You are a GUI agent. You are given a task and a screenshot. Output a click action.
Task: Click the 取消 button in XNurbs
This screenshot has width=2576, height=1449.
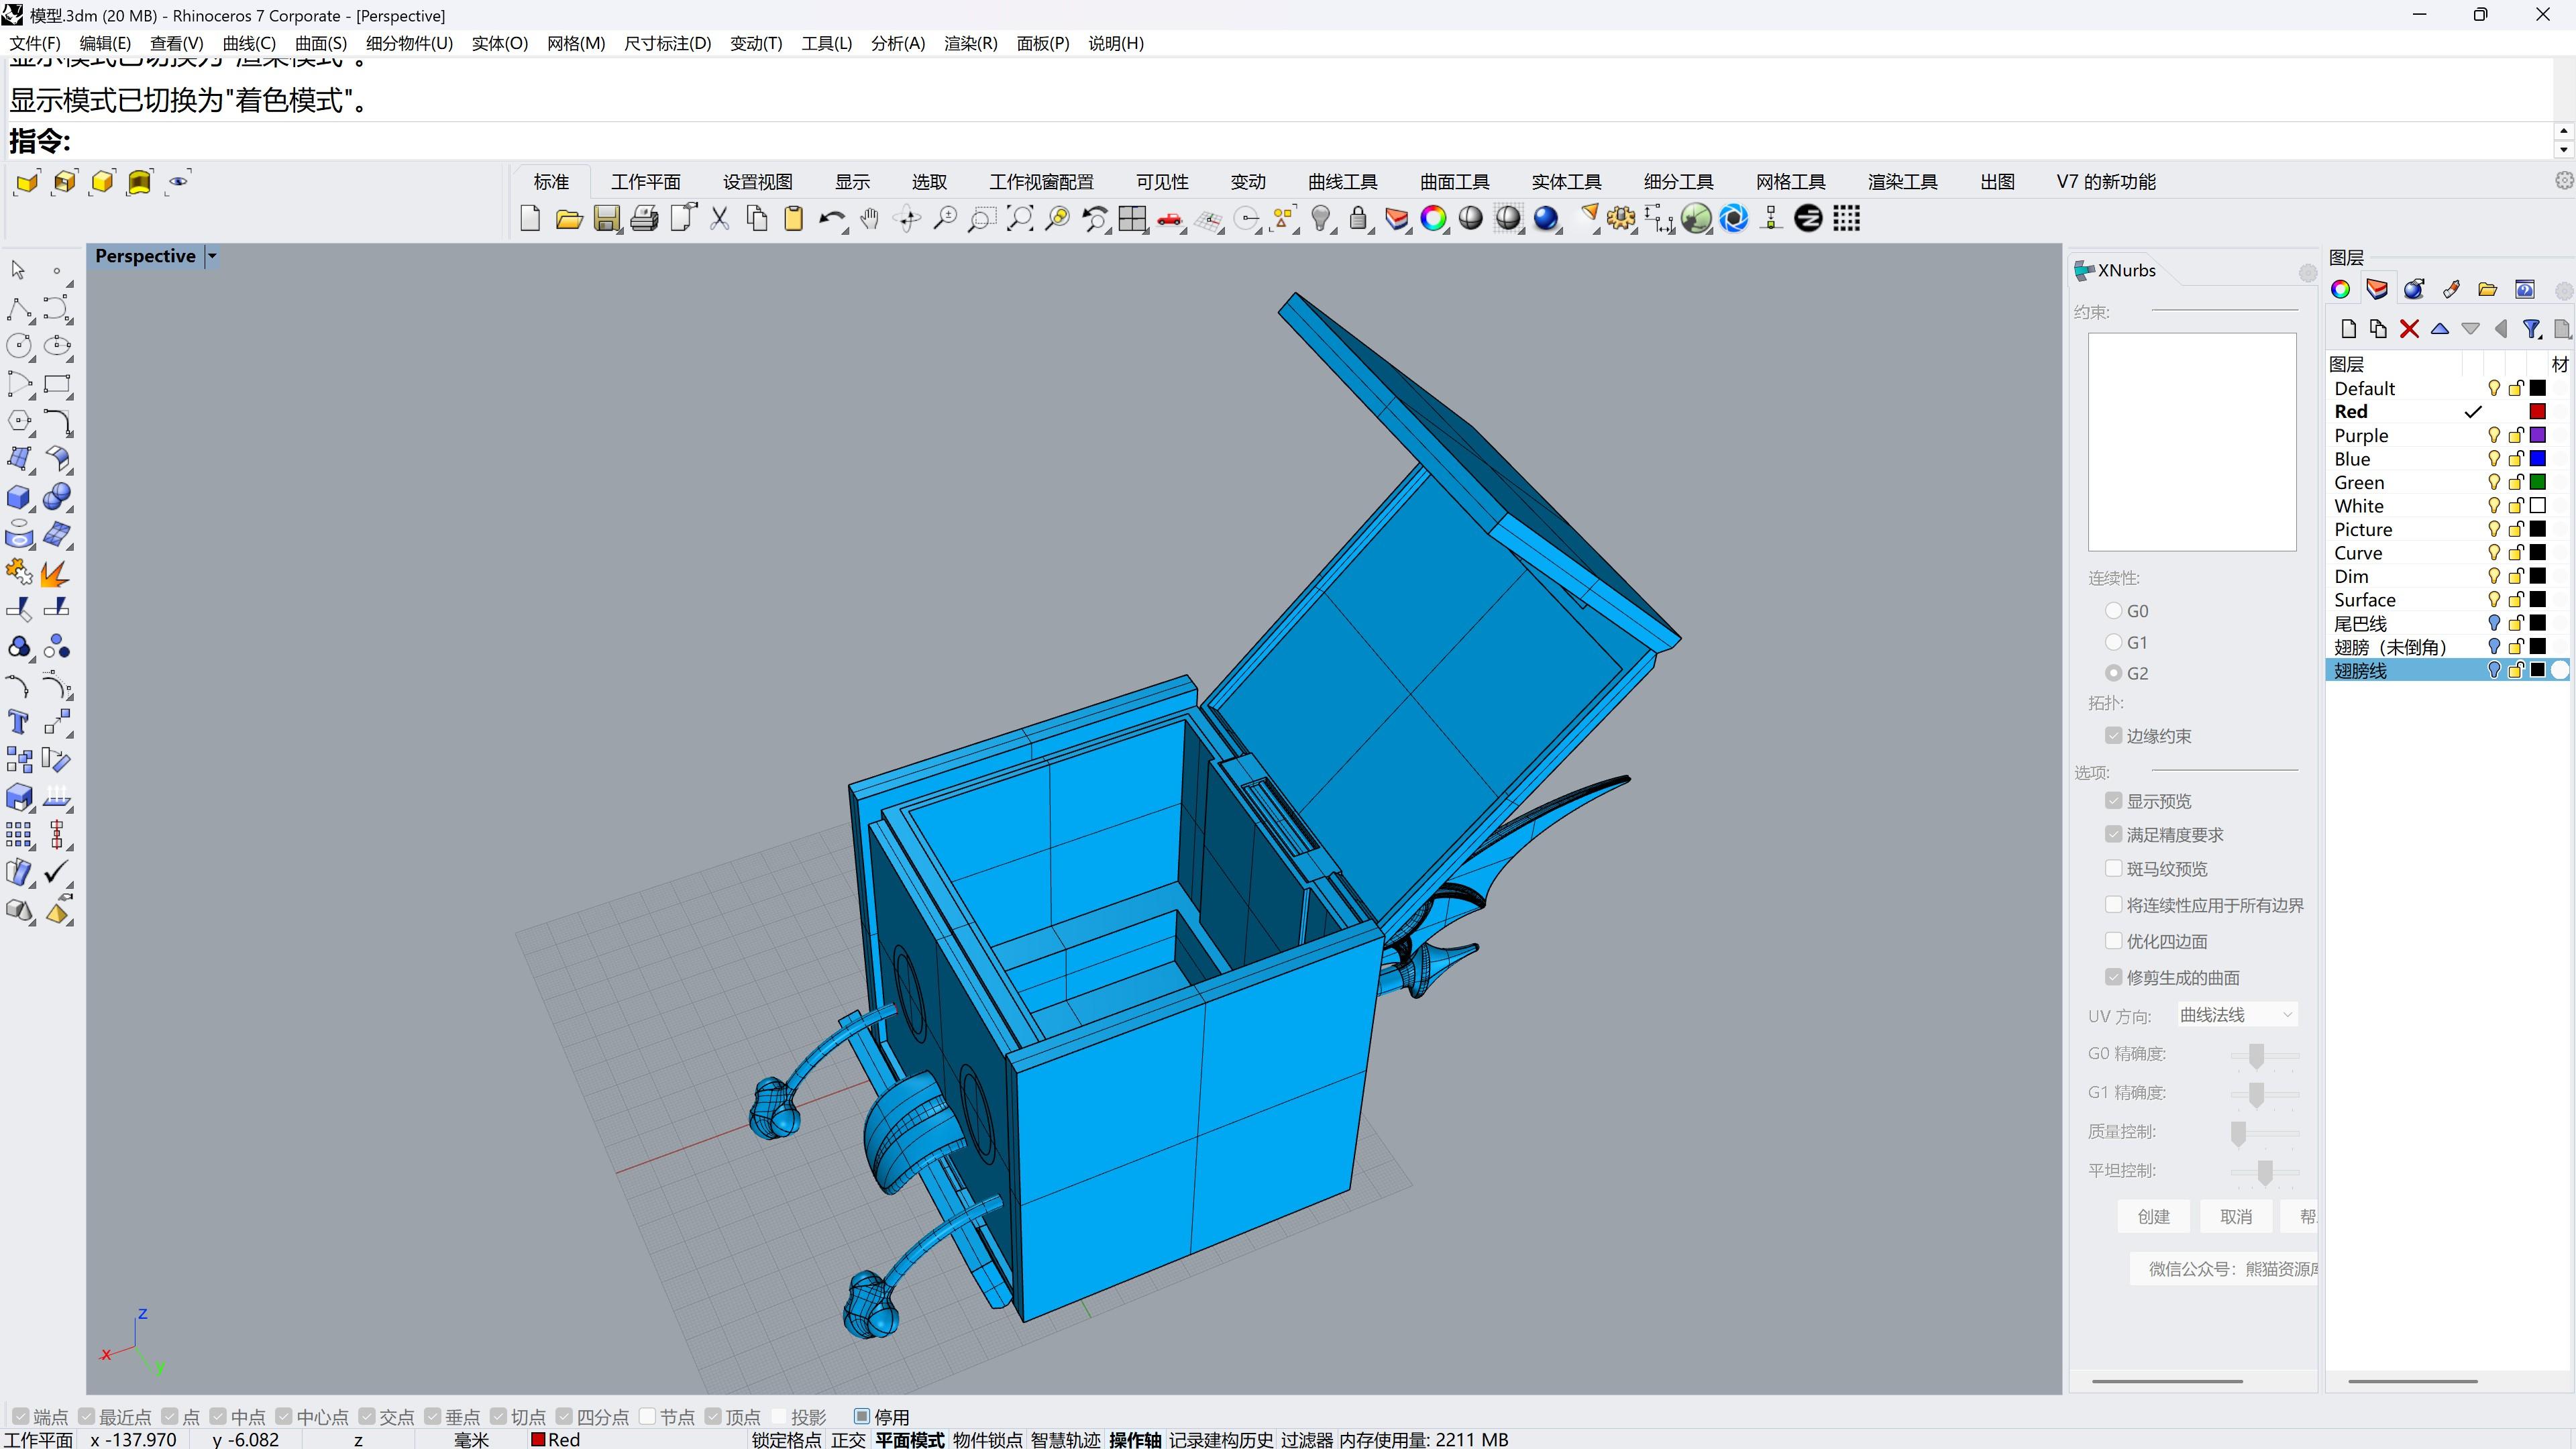[x=2235, y=1216]
